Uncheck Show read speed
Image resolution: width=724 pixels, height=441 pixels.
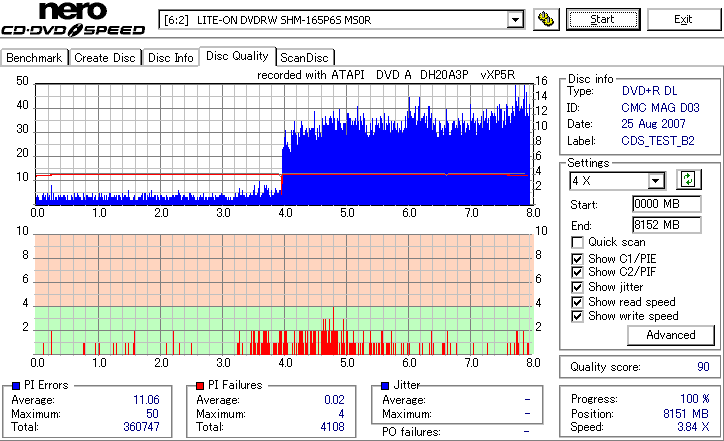[577, 302]
